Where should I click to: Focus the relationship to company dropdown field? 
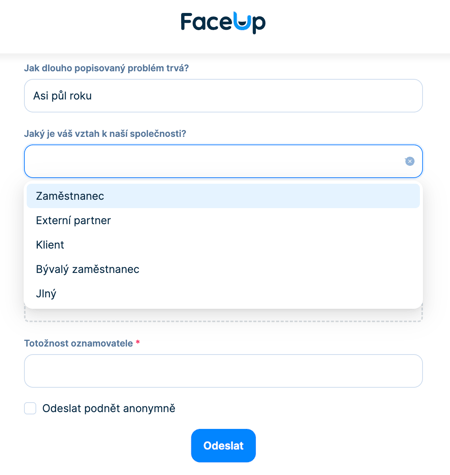(x=223, y=161)
